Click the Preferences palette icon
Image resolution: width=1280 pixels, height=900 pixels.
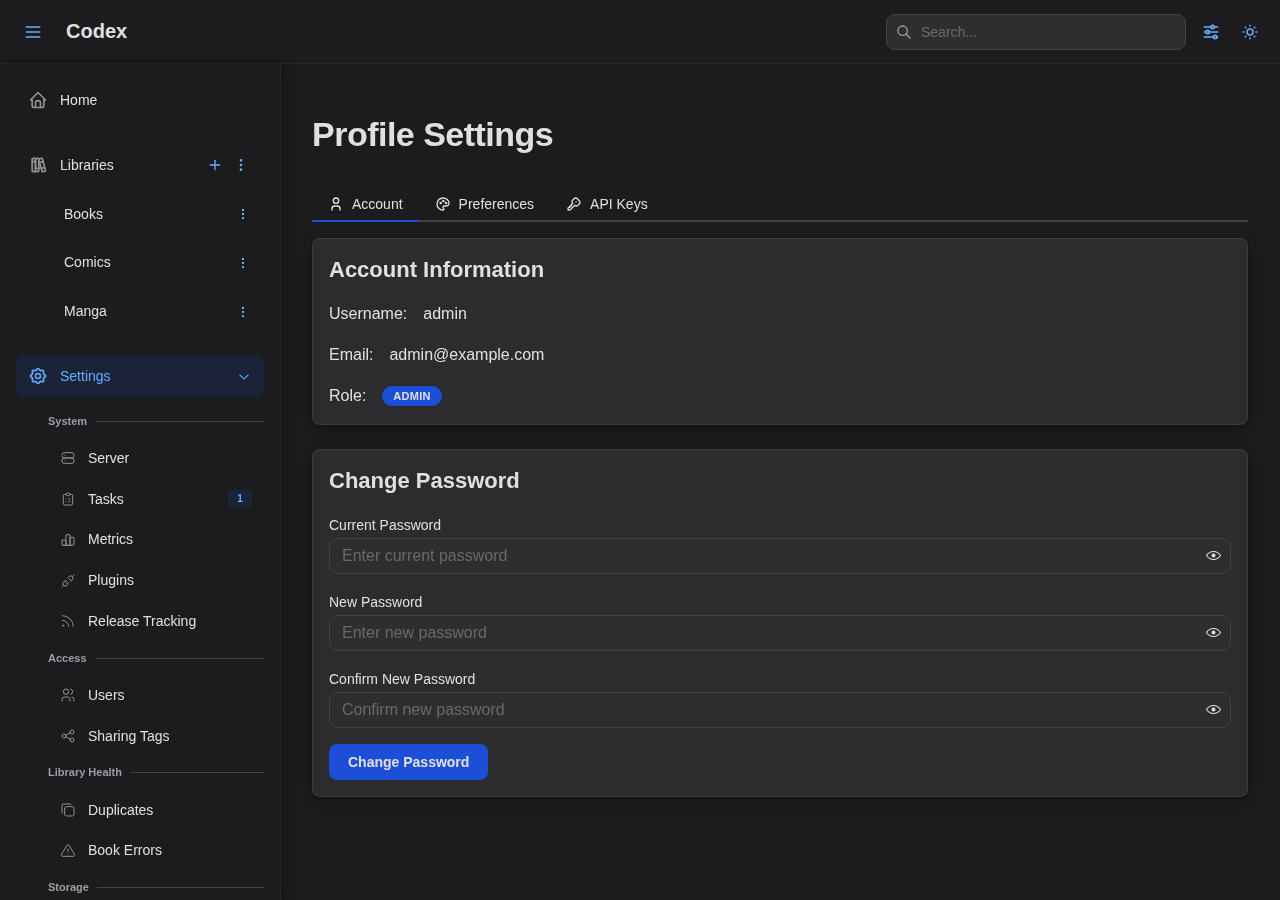pyautogui.click(x=443, y=204)
